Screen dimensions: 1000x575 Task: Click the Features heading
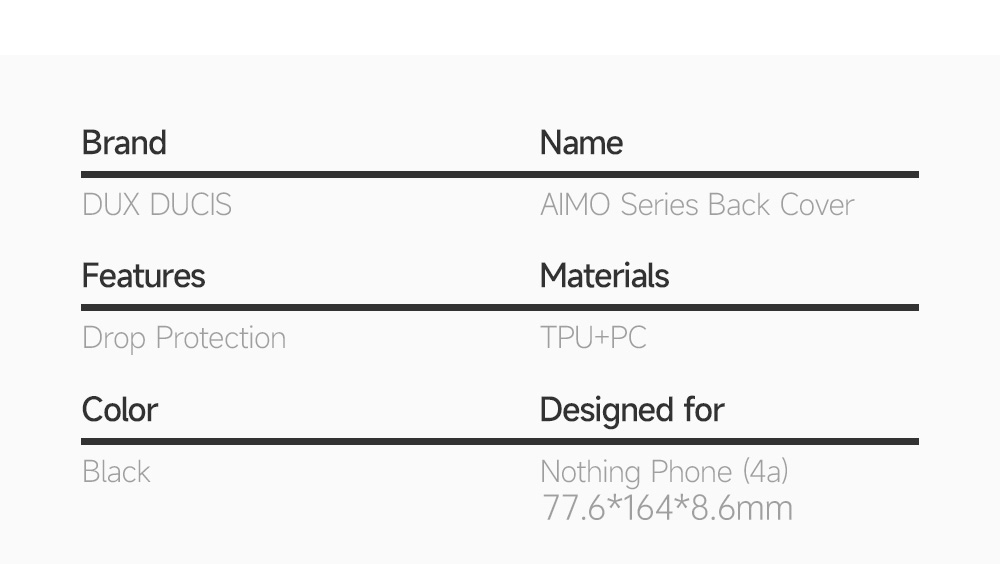tap(143, 276)
